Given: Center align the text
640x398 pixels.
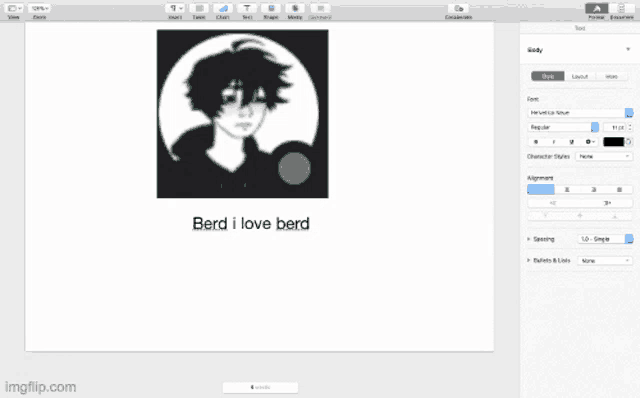Looking at the screenshot, I should pyautogui.click(x=567, y=189).
